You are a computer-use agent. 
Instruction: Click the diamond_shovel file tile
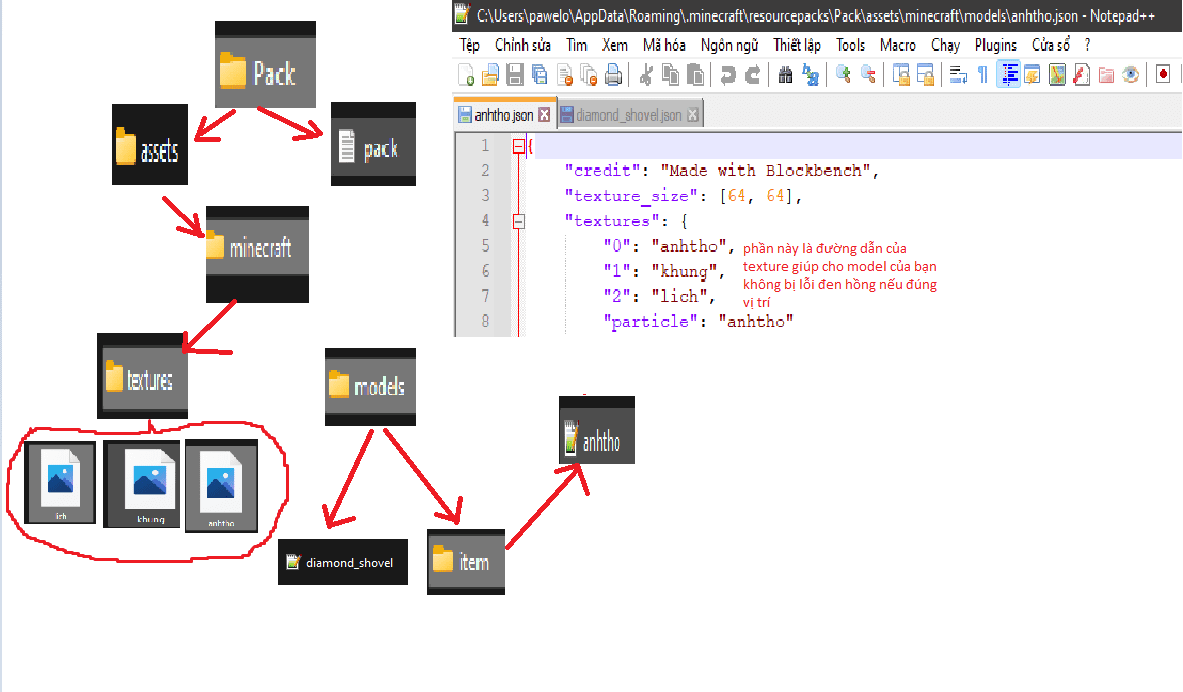tap(343, 562)
